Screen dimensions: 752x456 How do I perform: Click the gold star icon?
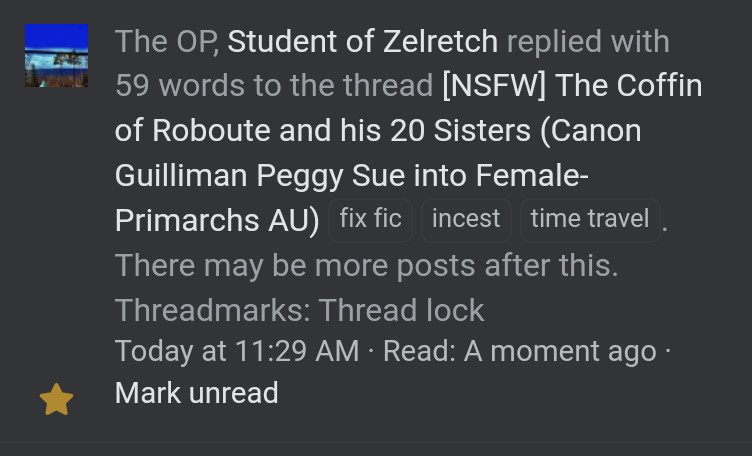tap(56, 400)
